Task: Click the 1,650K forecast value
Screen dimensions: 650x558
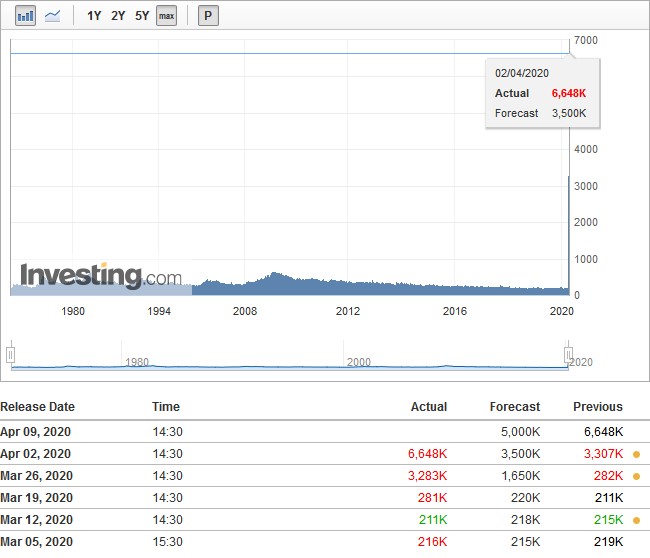Action: pyautogui.click(x=521, y=476)
